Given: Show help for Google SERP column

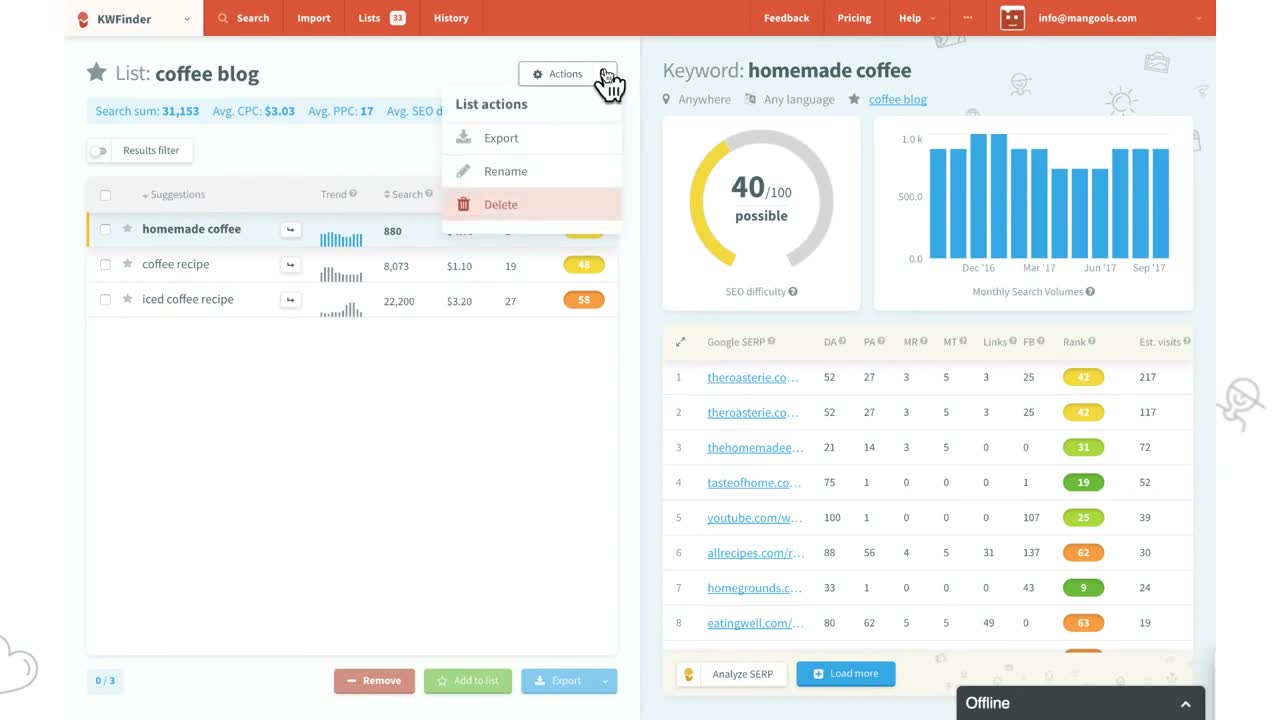Looking at the screenshot, I should click(x=771, y=342).
